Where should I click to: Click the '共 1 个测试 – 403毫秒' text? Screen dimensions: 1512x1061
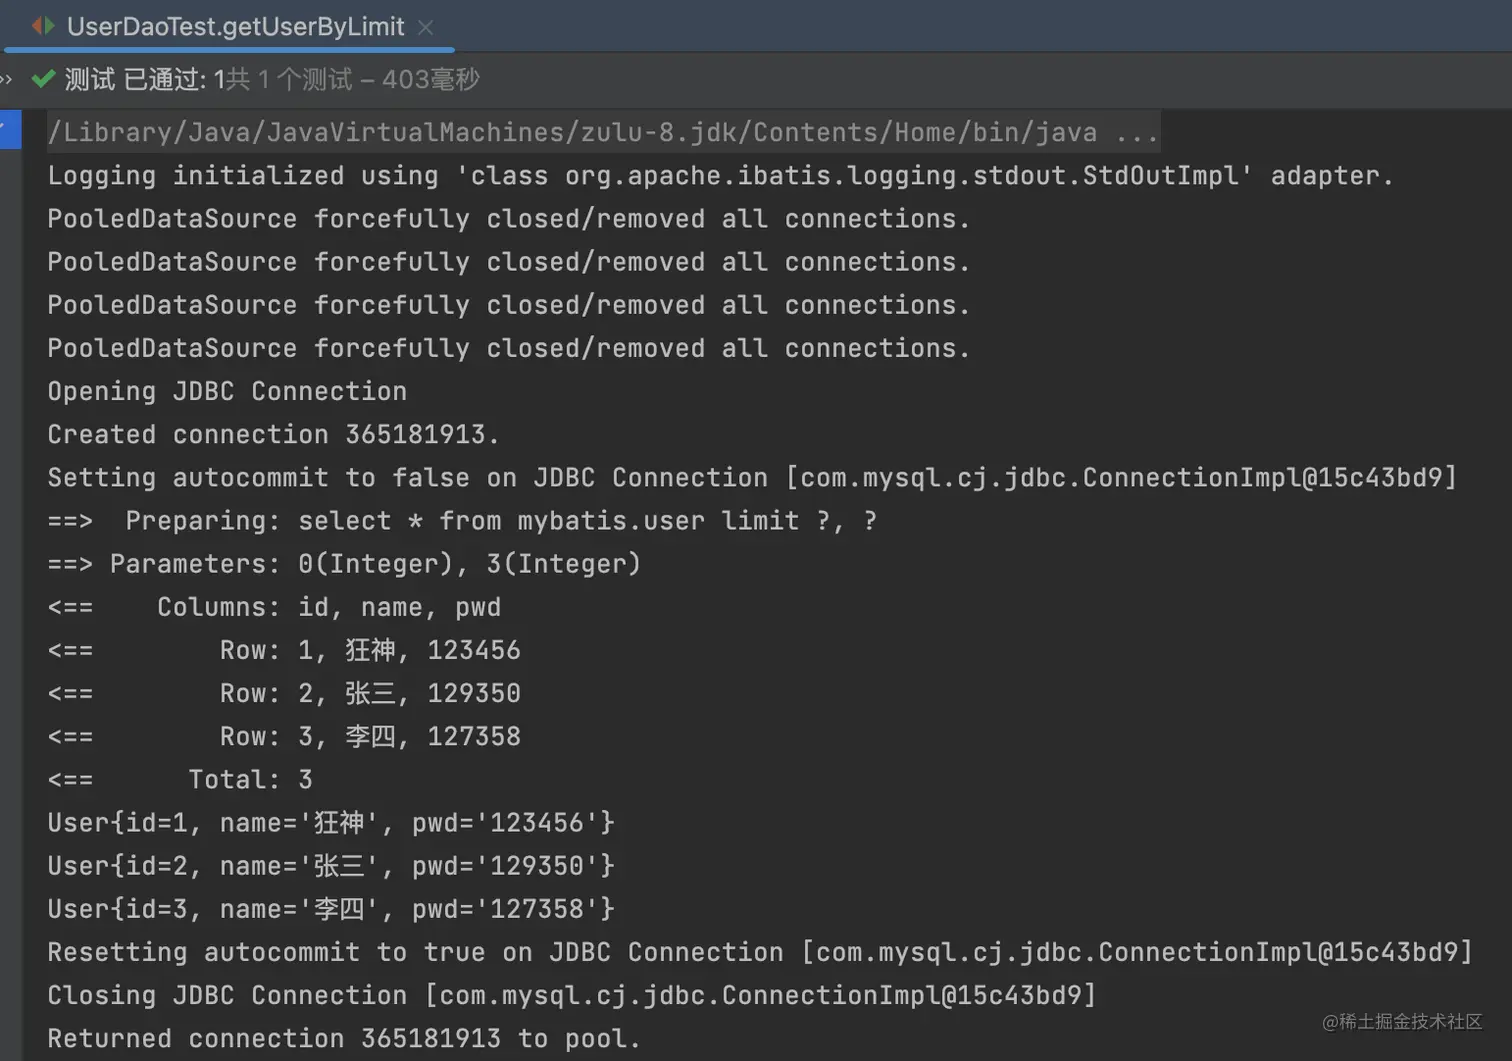click(353, 79)
